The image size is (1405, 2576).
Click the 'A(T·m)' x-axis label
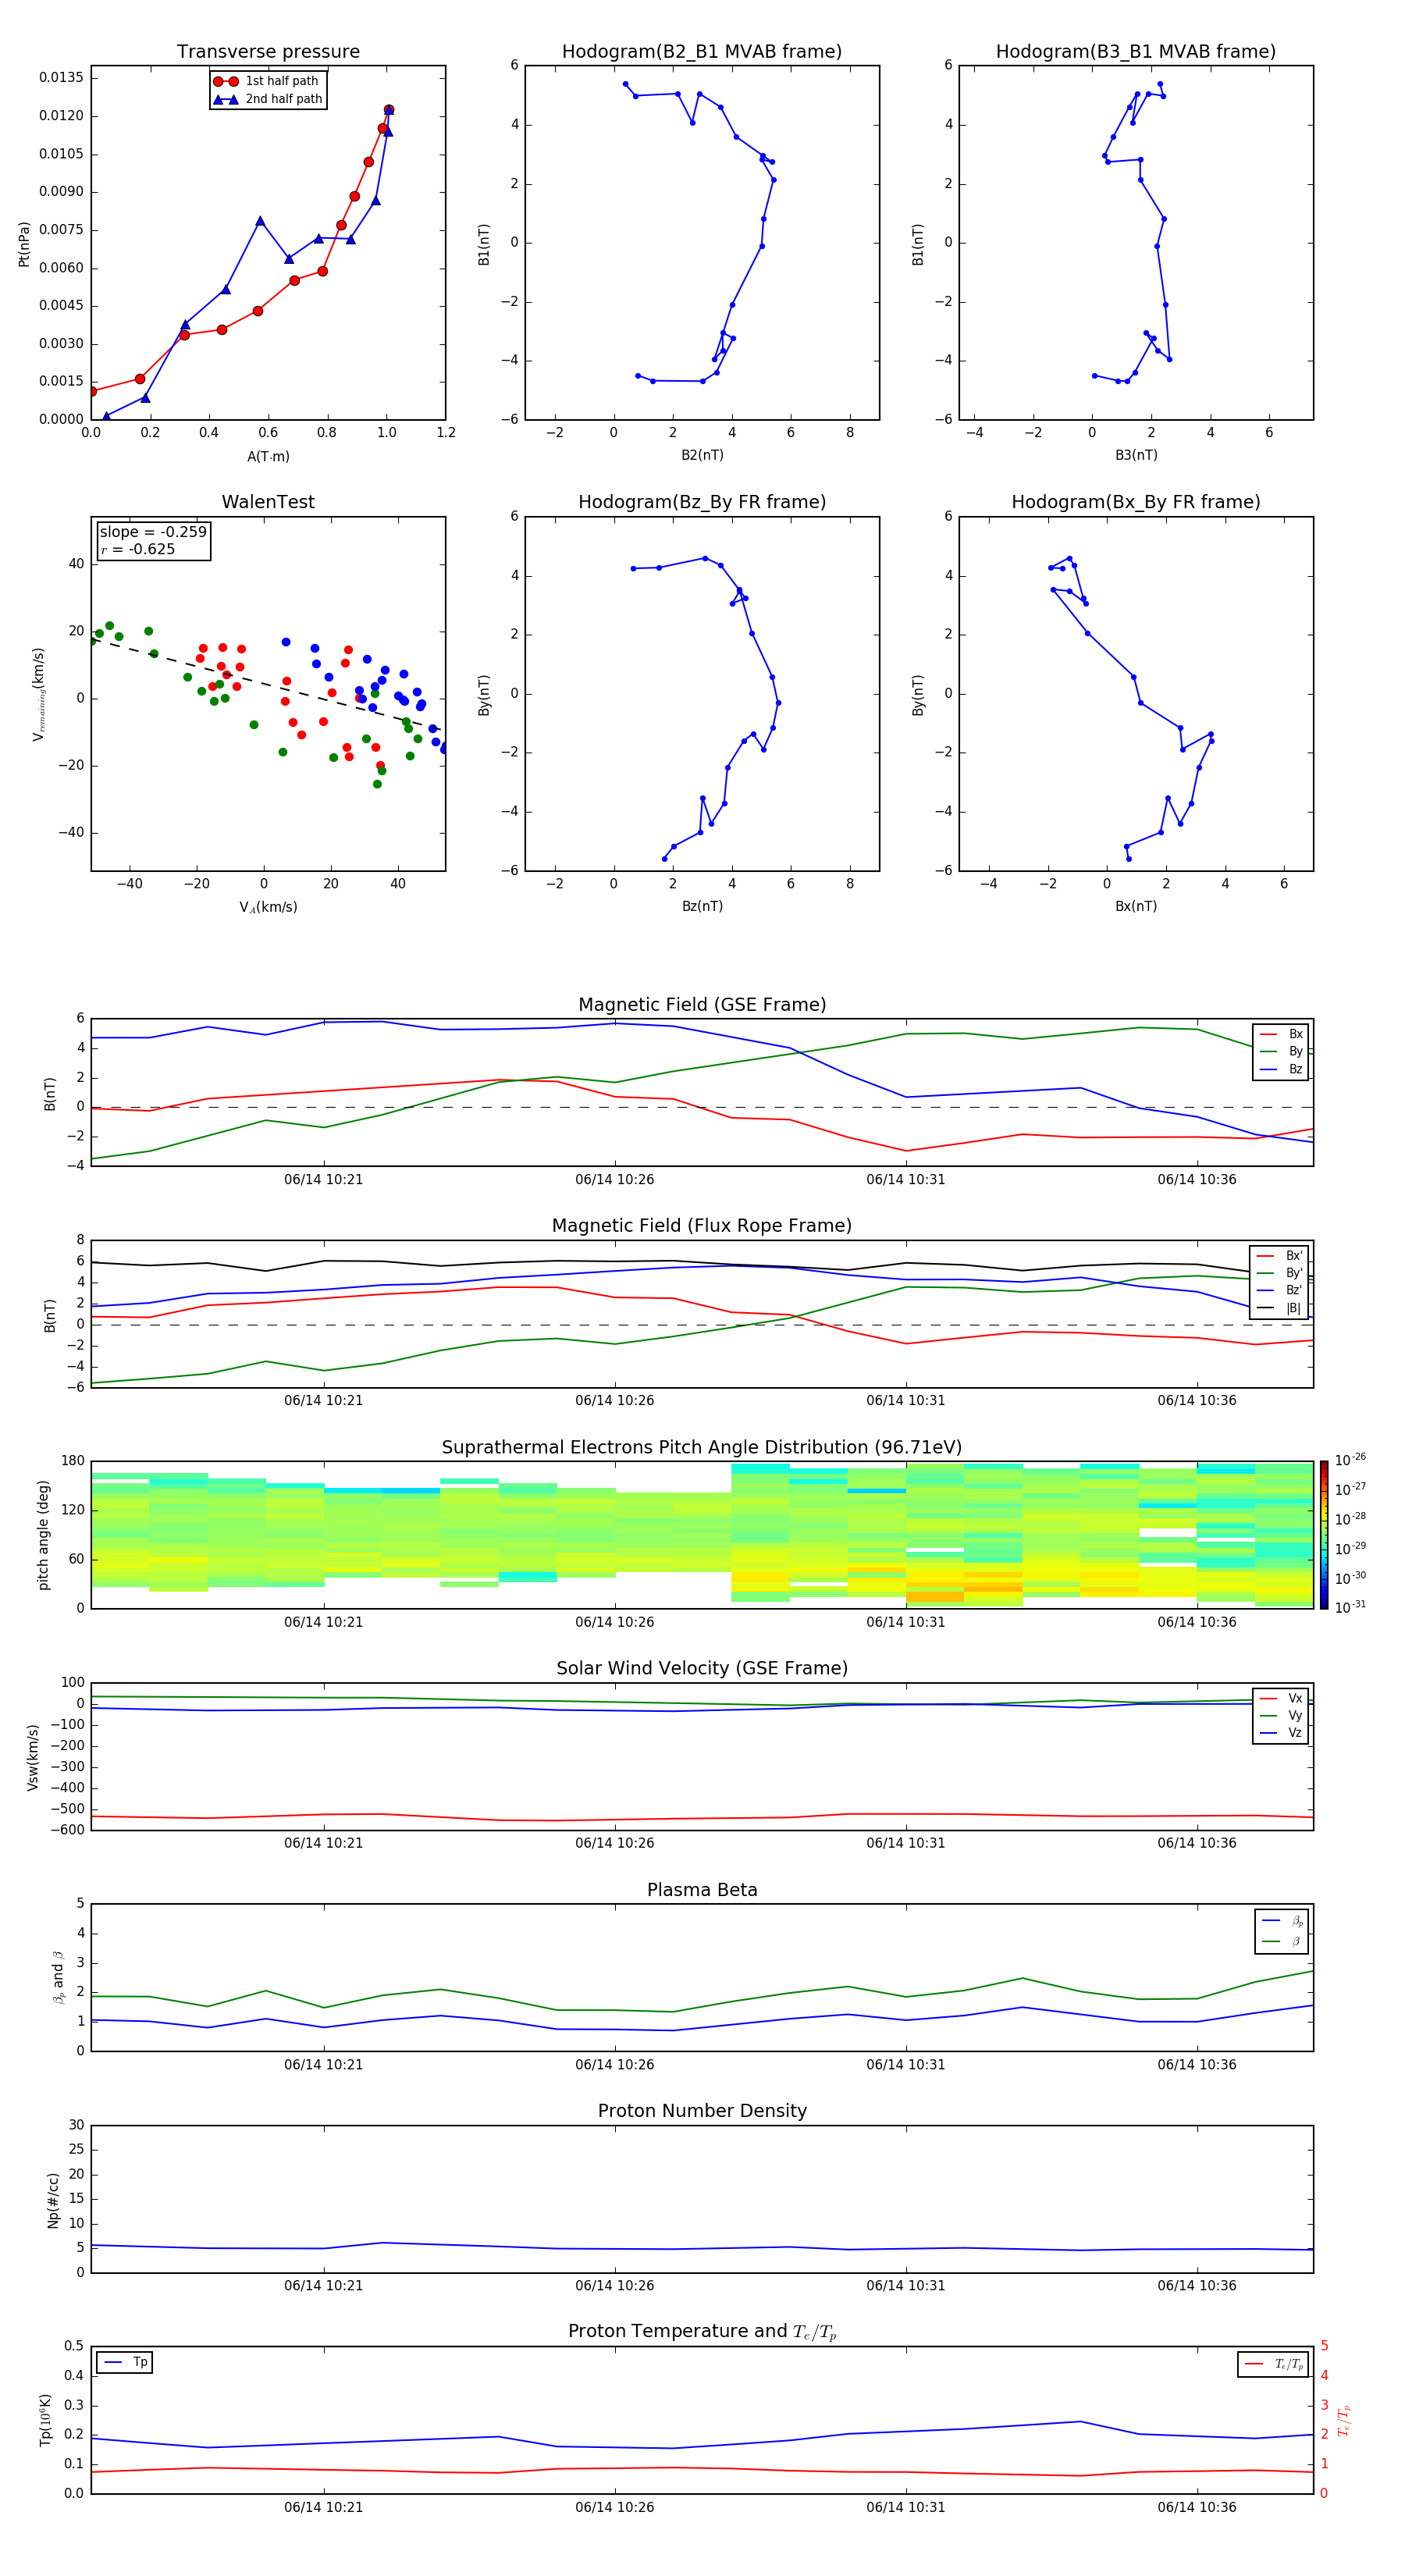point(268,456)
